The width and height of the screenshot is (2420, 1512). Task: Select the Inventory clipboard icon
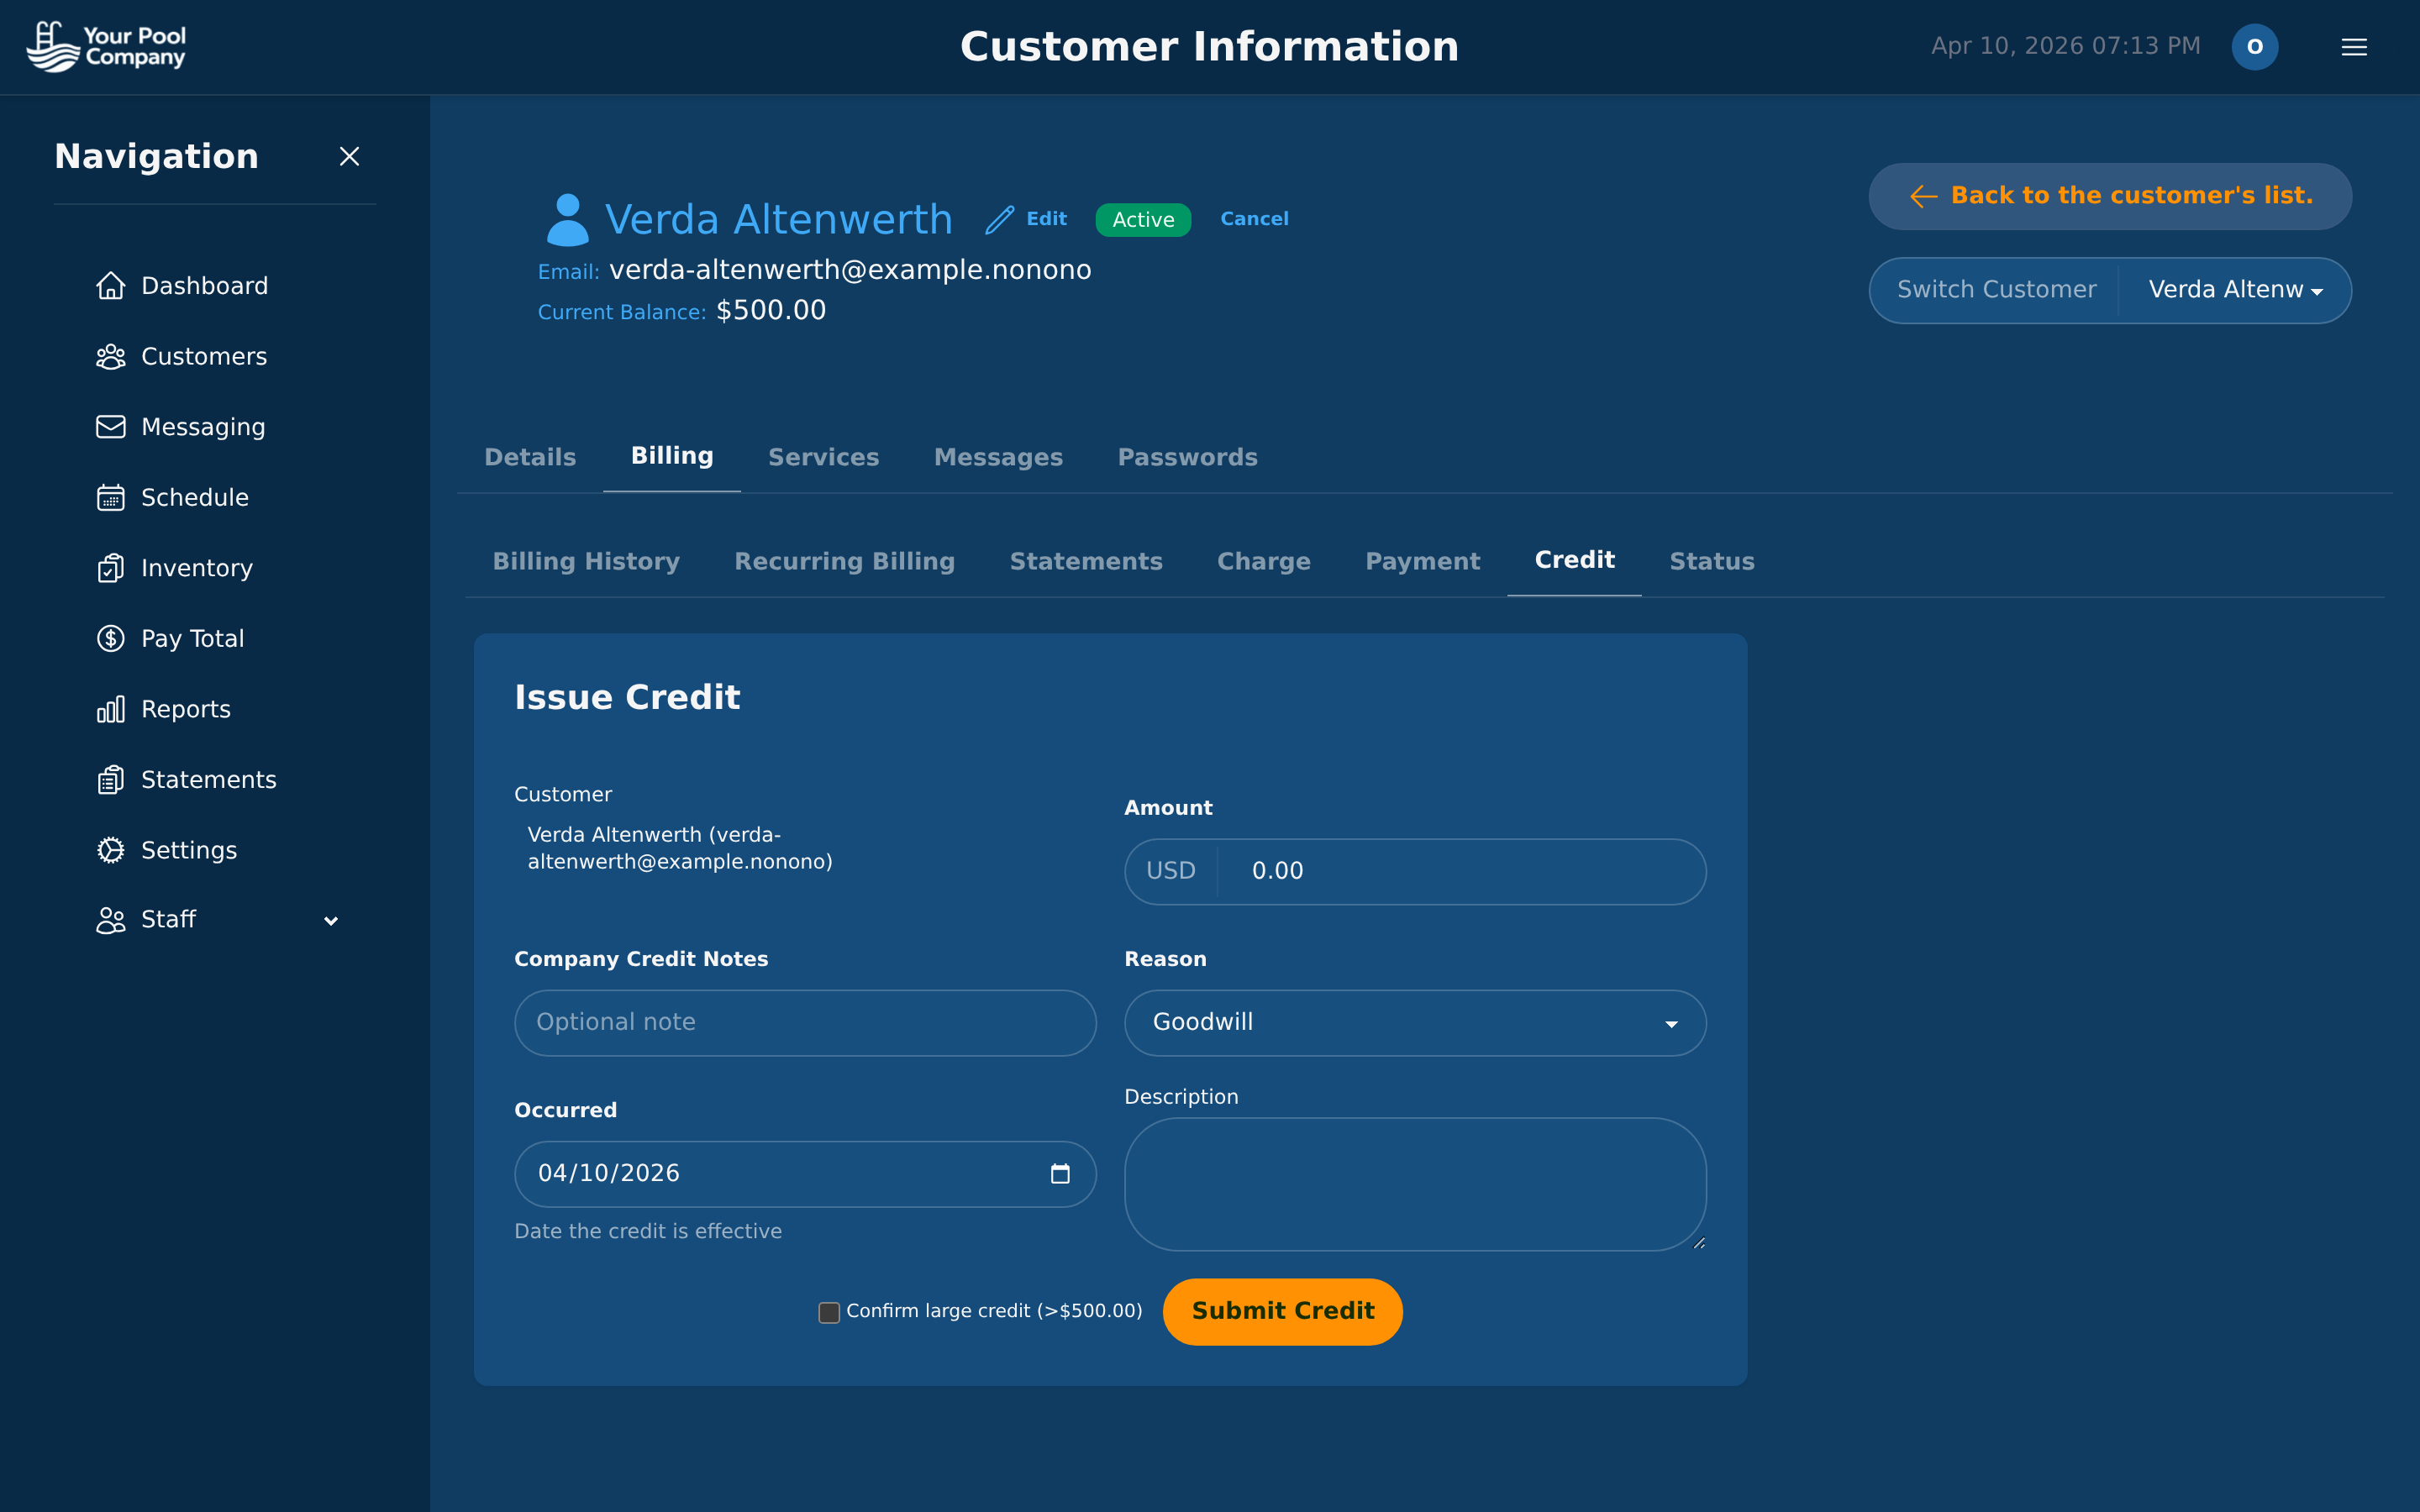coord(111,567)
